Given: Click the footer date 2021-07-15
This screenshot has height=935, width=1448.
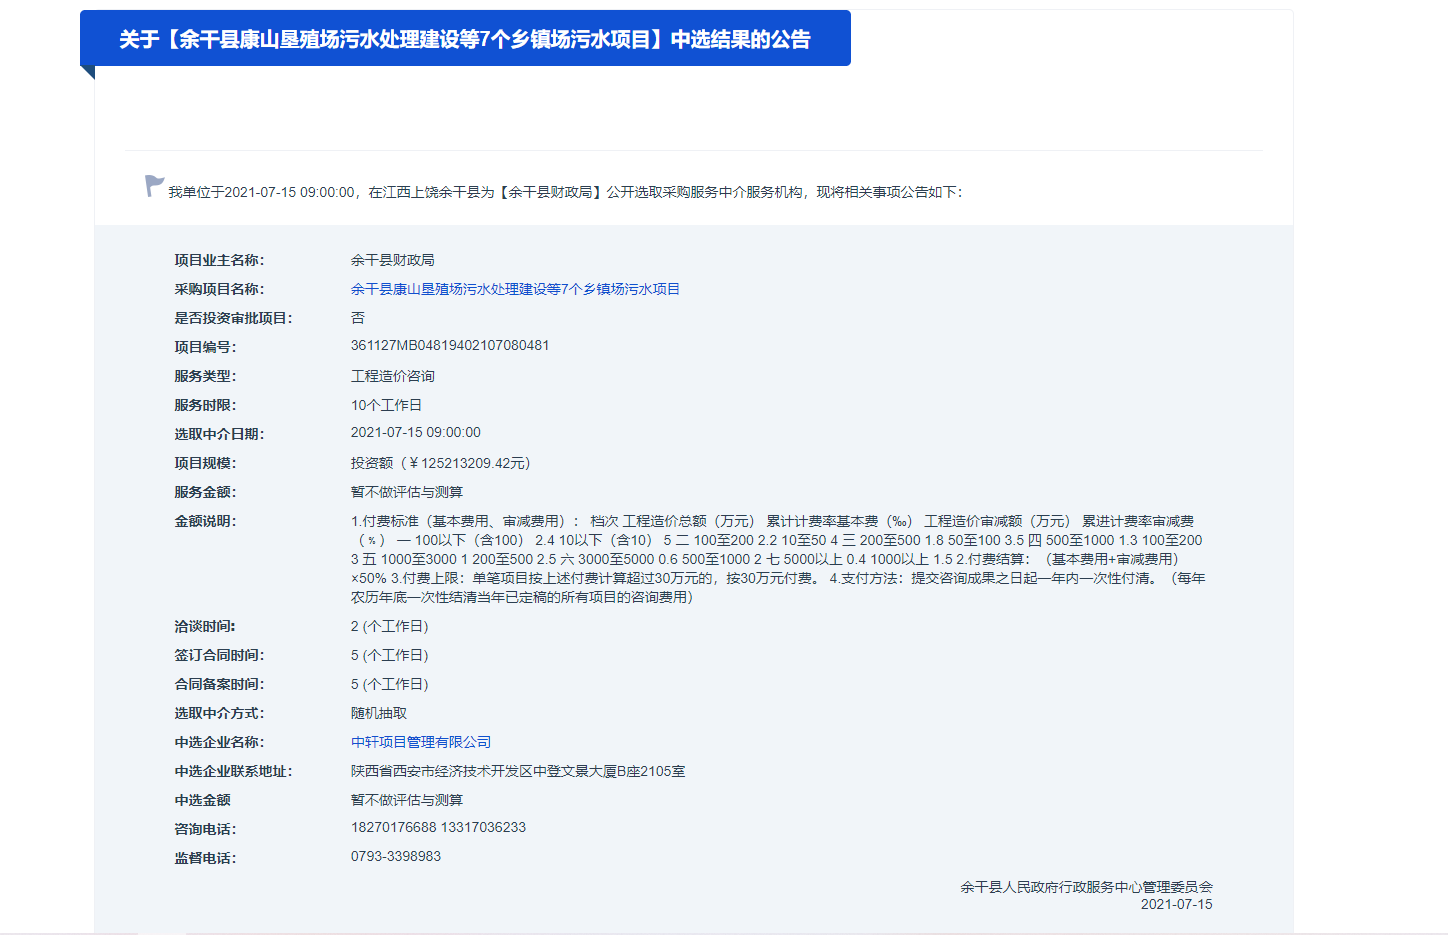Looking at the screenshot, I should 1176,904.
